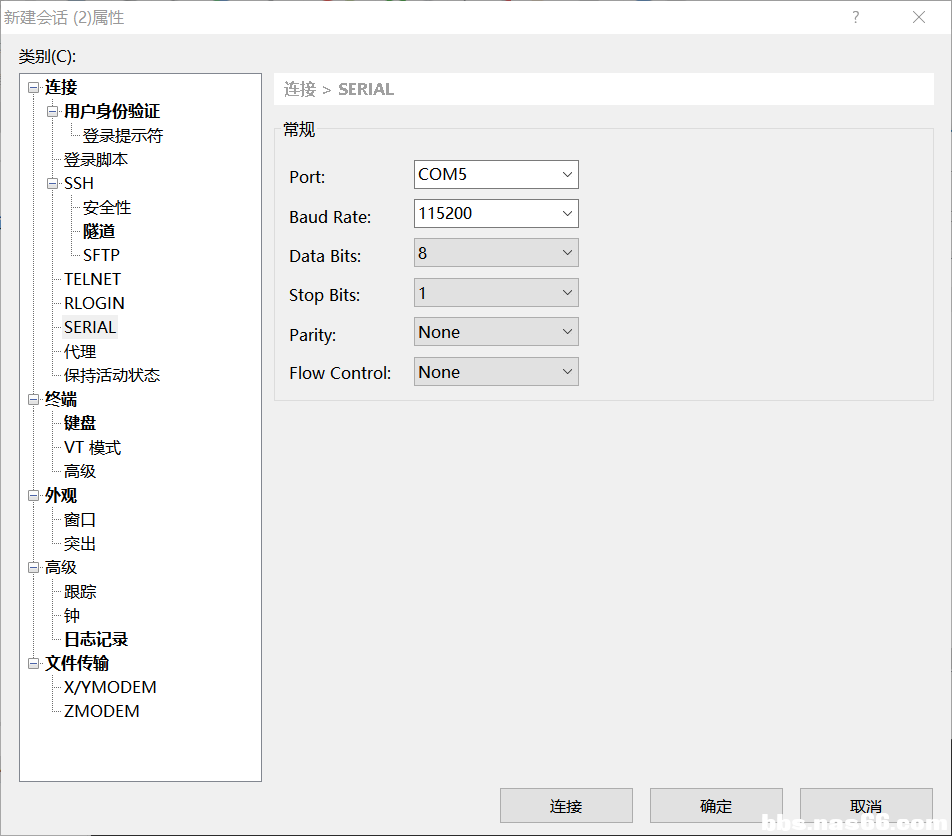
Task: Click the 确定 button
Action: click(716, 806)
